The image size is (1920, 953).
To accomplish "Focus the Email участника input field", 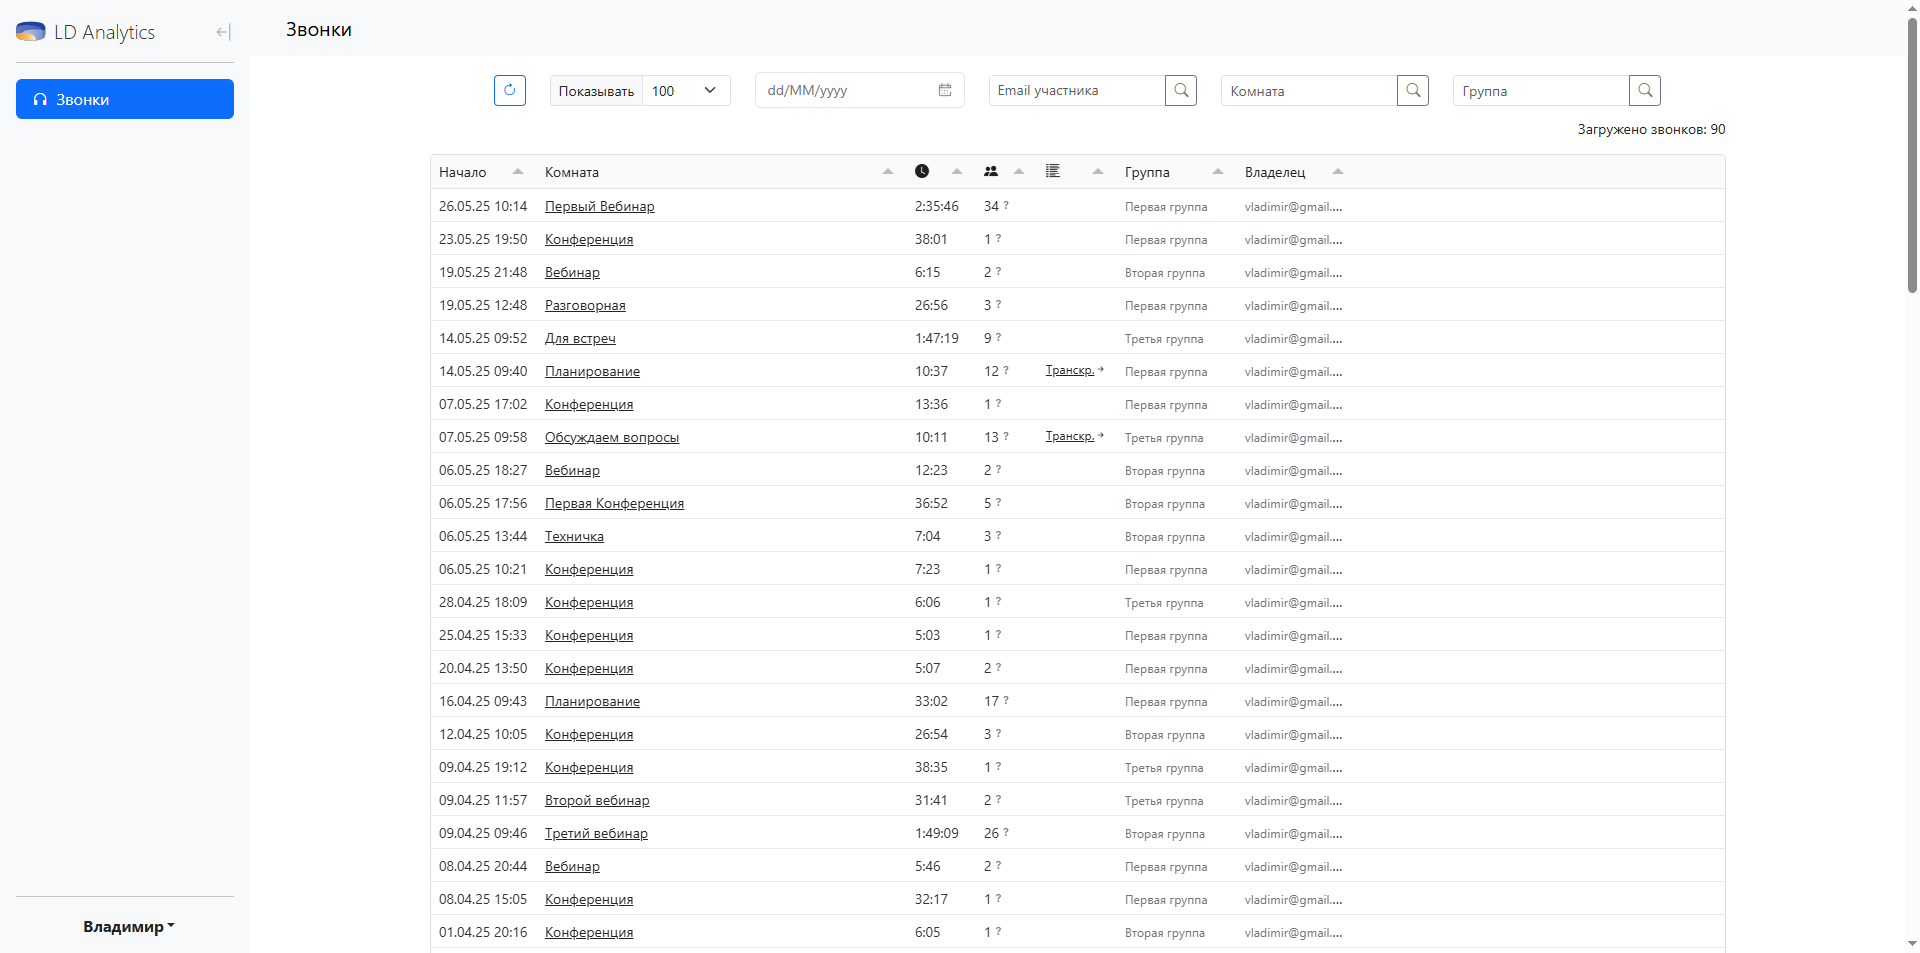I will [x=1077, y=90].
